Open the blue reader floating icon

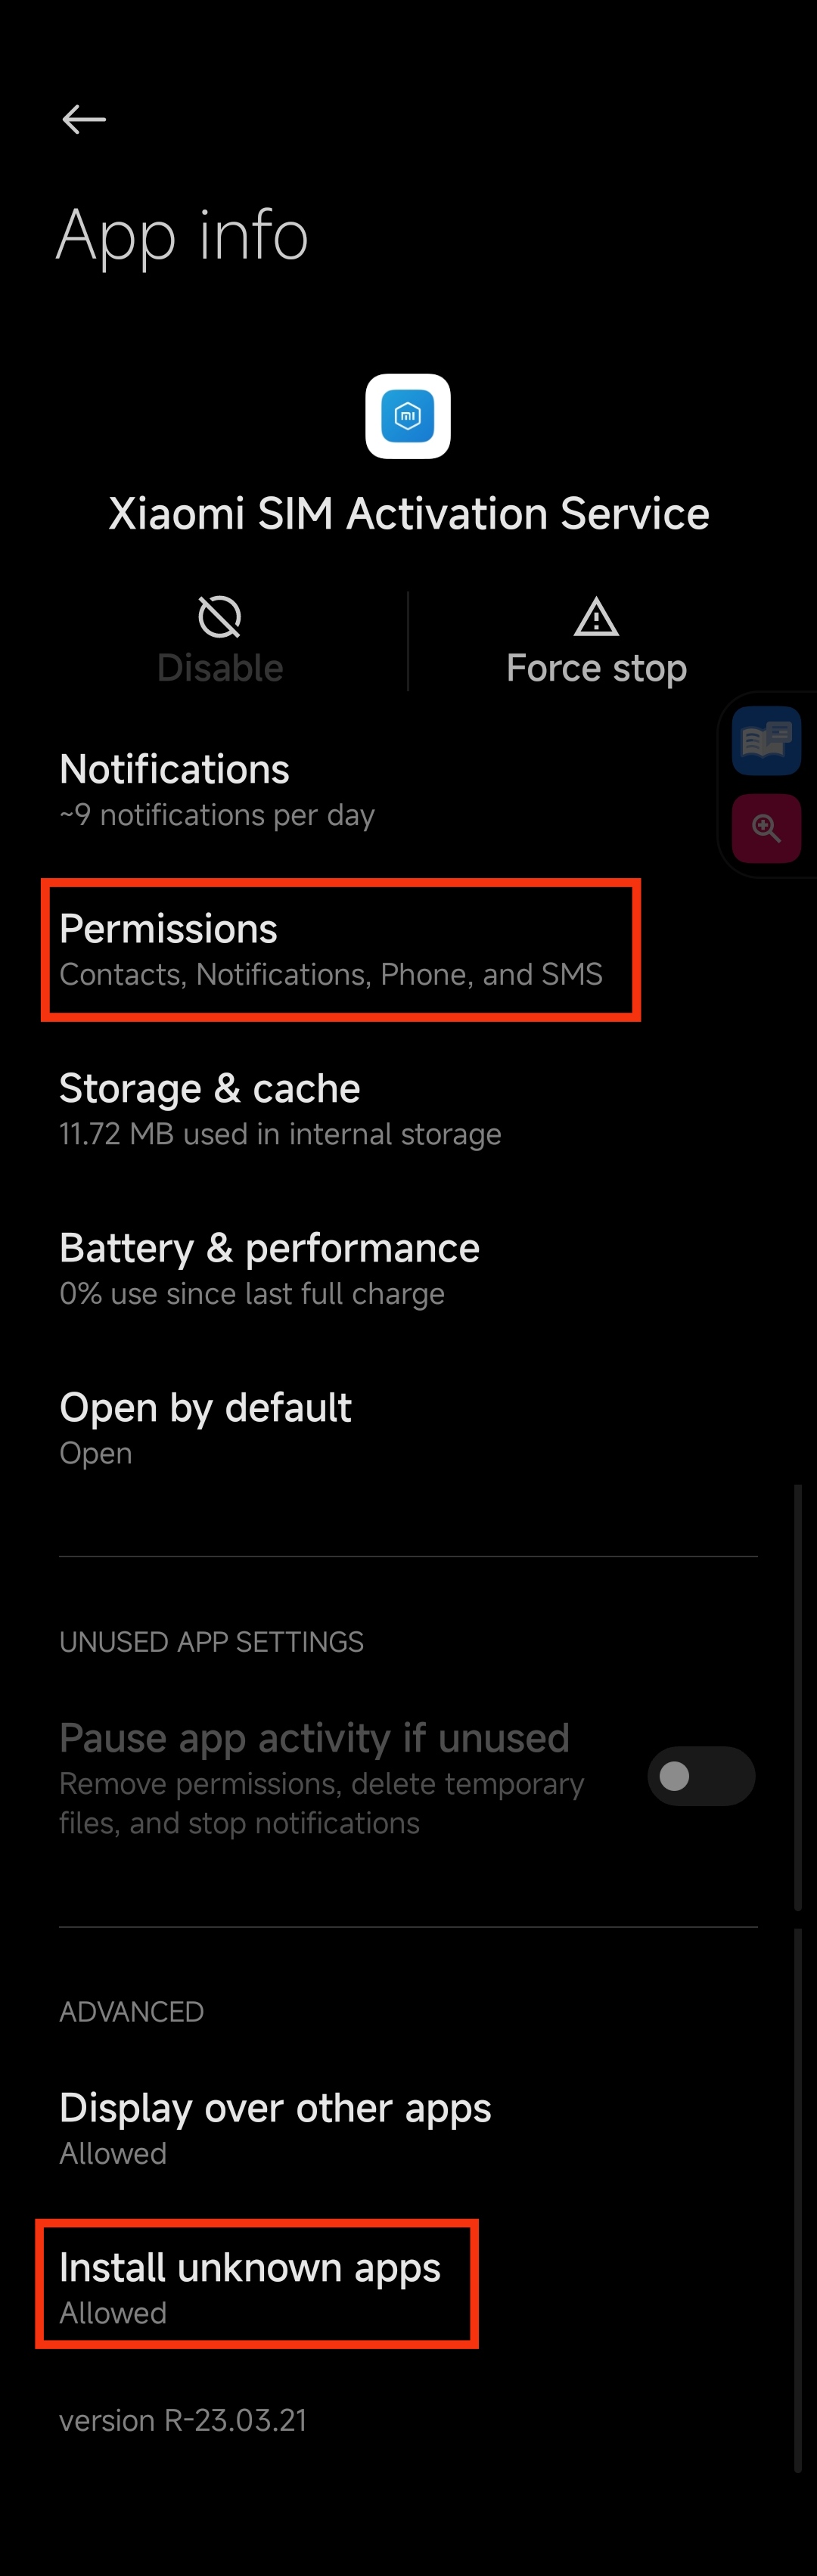[766, 741]
